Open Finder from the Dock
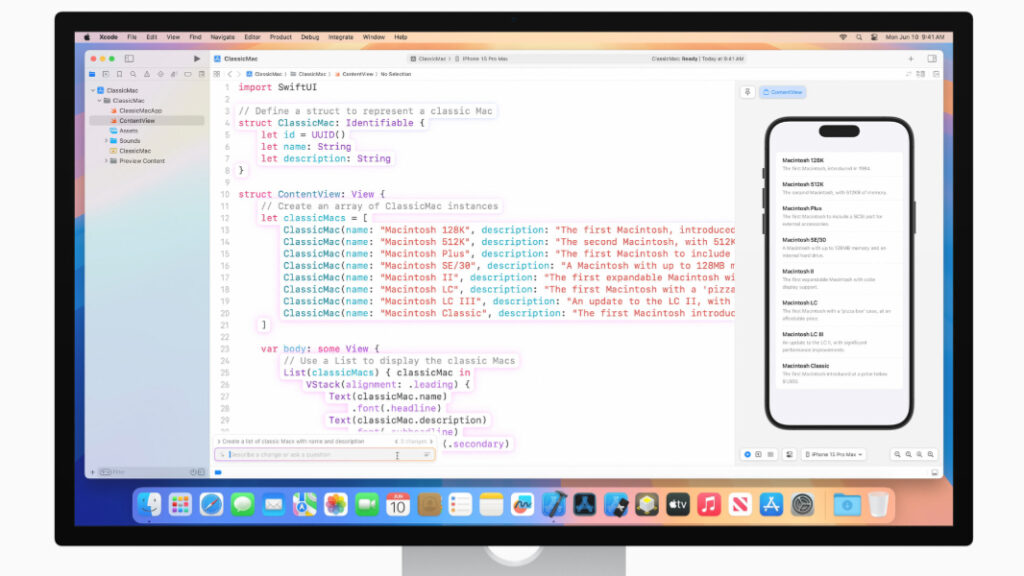Image resolution: width=1024 pixels, height=576 pixels. click(148, 506)
